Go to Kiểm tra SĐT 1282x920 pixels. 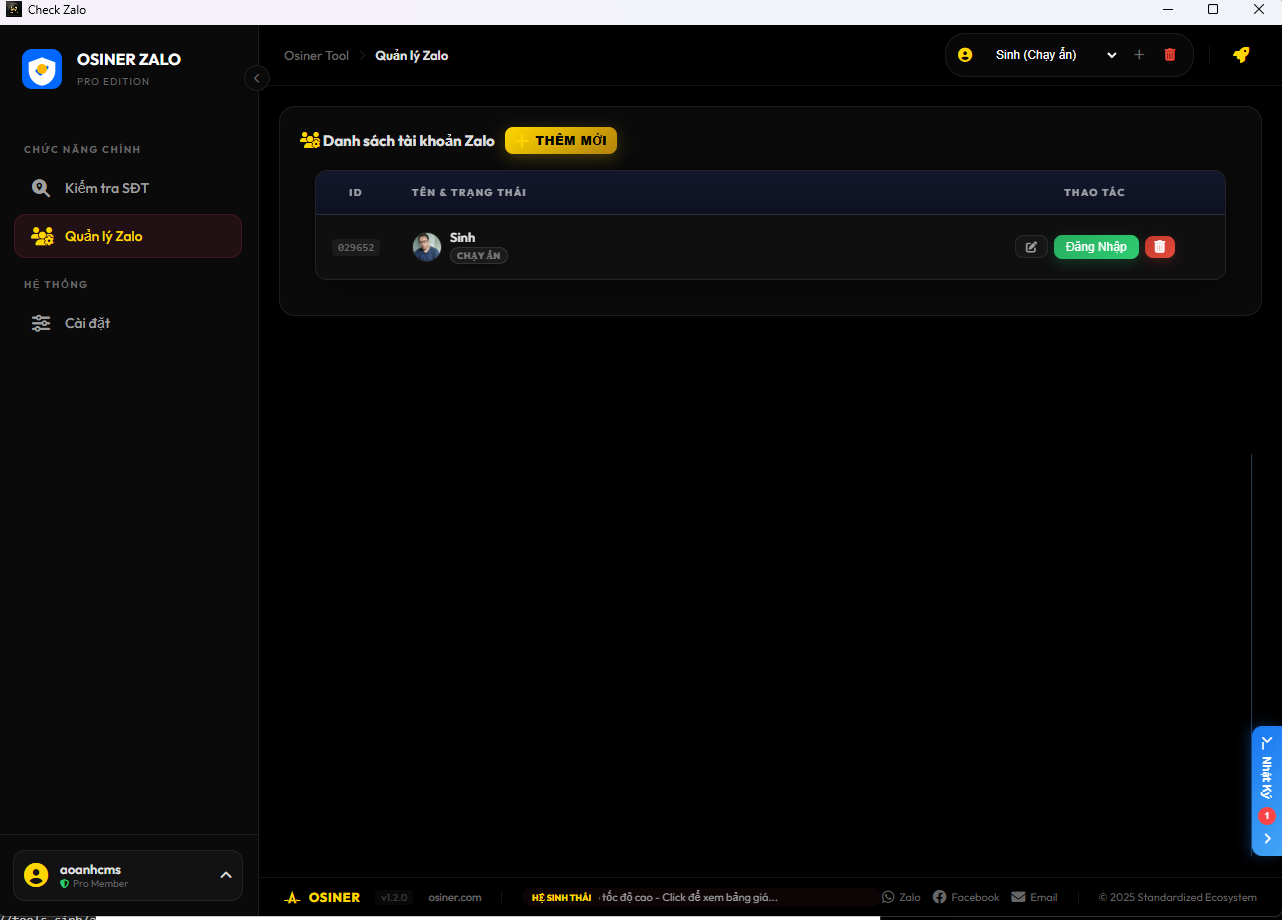coord(107,188)
